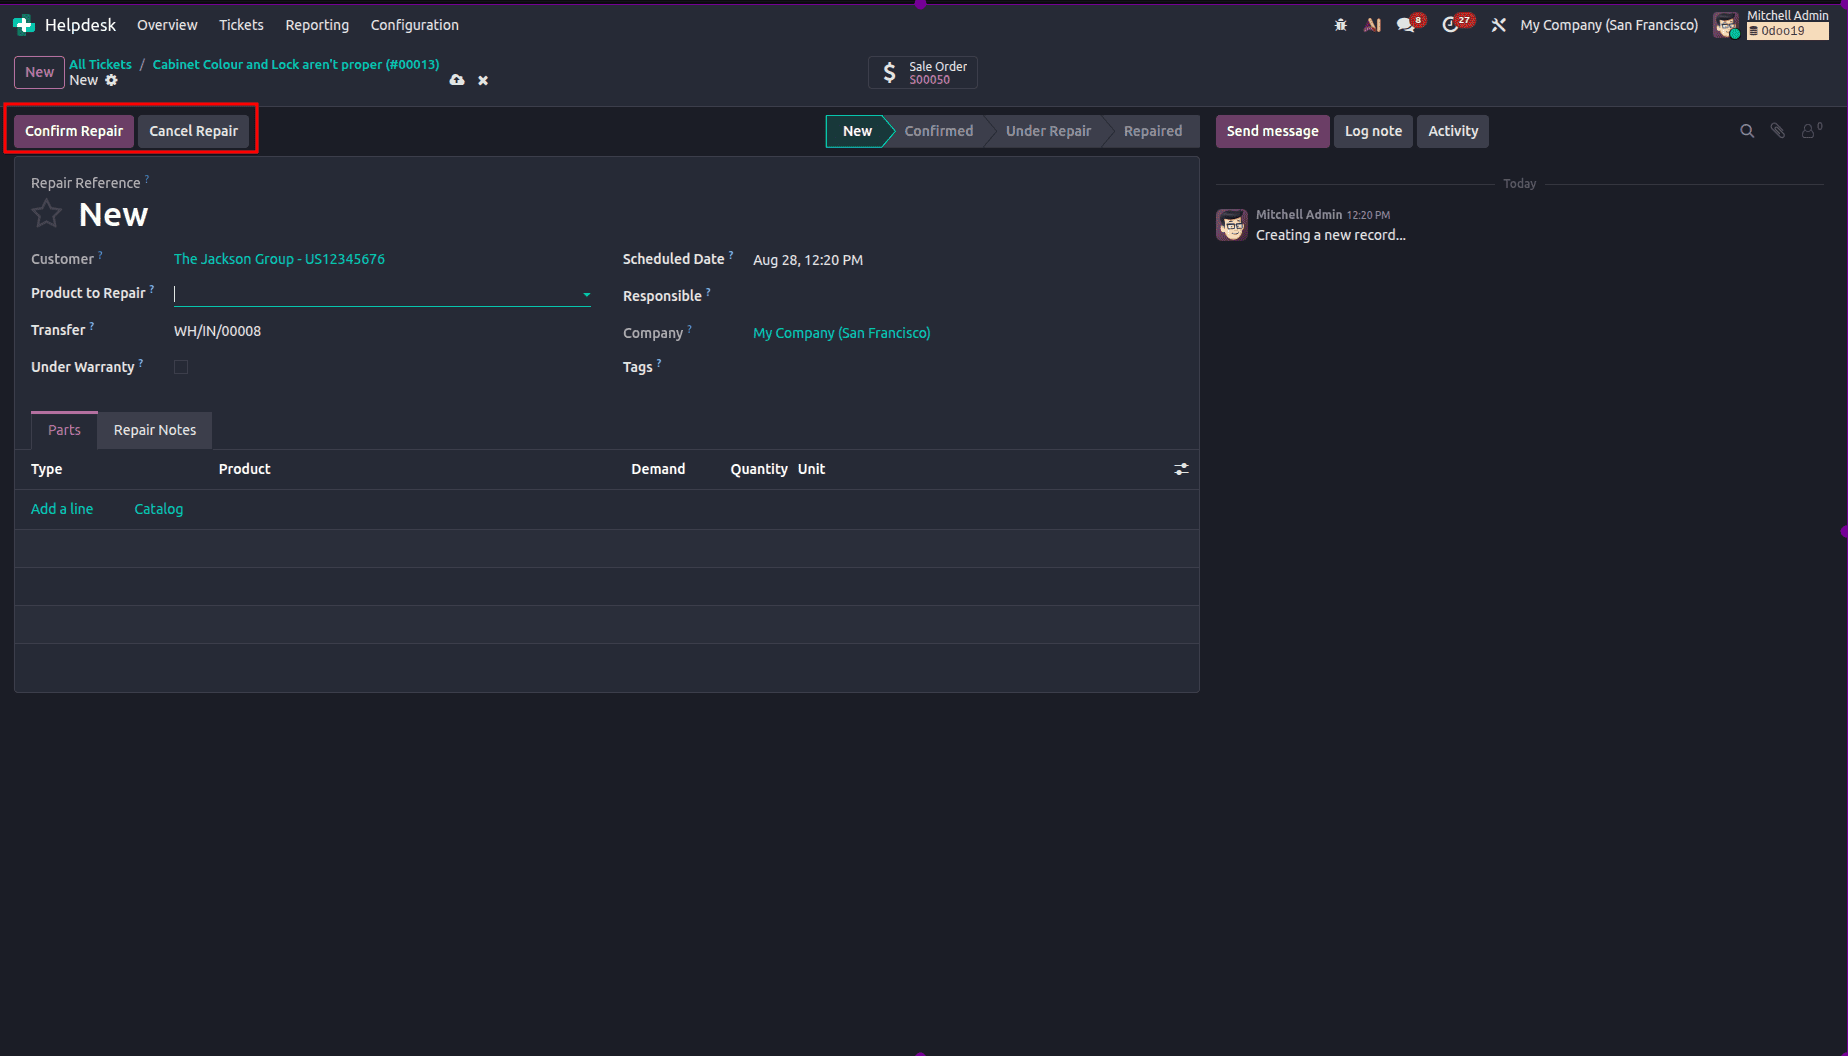Open the Cabinet Colour and Lock ticket breadcrumb
The image size is (1848, 1056).
click(296, 64)
